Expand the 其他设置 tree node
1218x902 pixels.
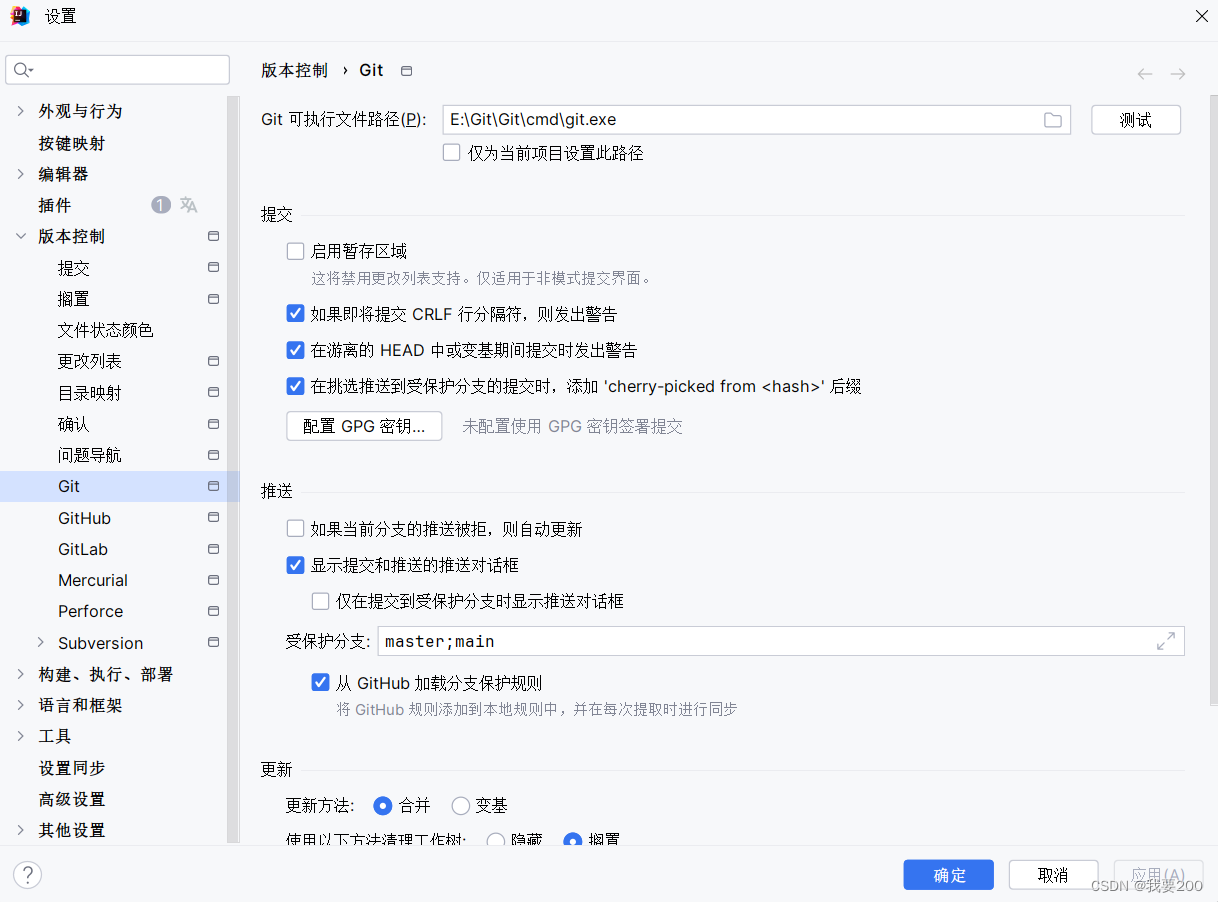click(21, 830)
